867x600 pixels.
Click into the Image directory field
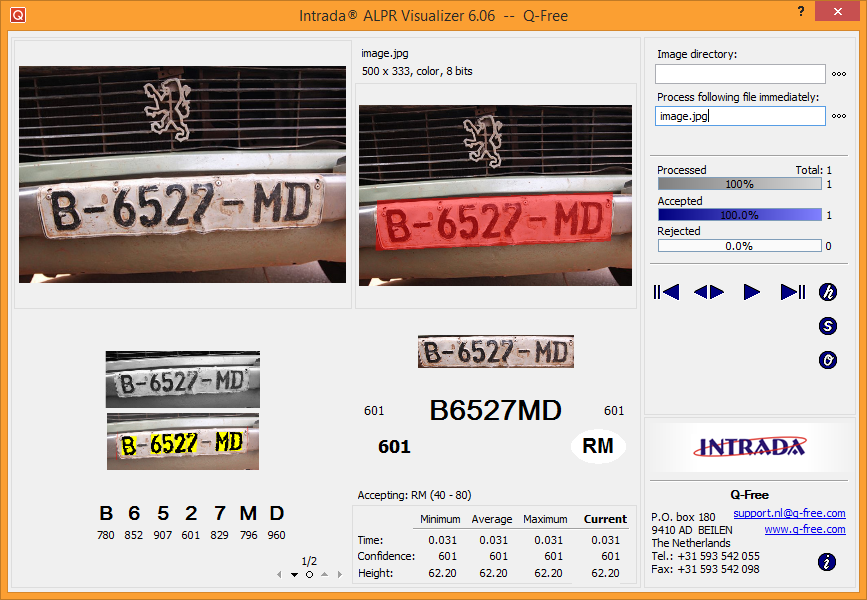(x=740, y=74)
